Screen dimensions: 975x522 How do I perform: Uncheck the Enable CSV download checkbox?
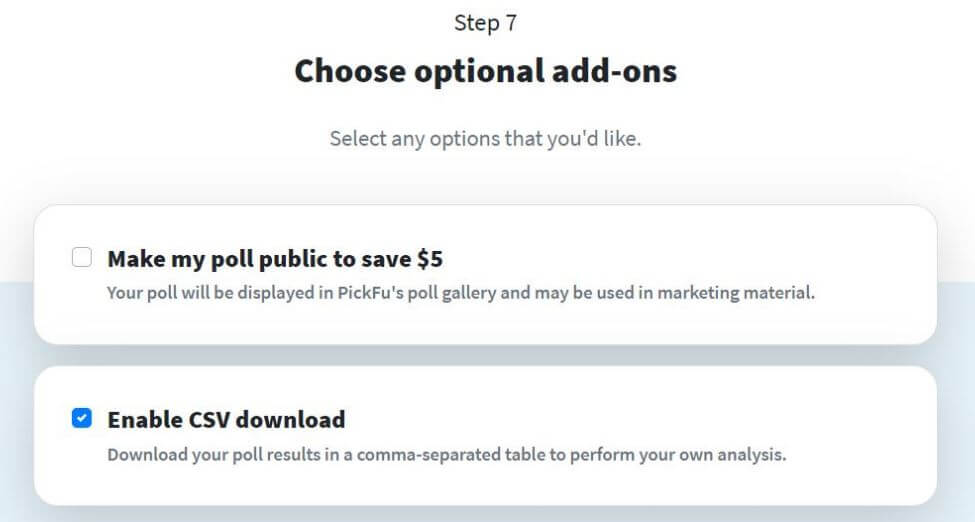[82, 419]
